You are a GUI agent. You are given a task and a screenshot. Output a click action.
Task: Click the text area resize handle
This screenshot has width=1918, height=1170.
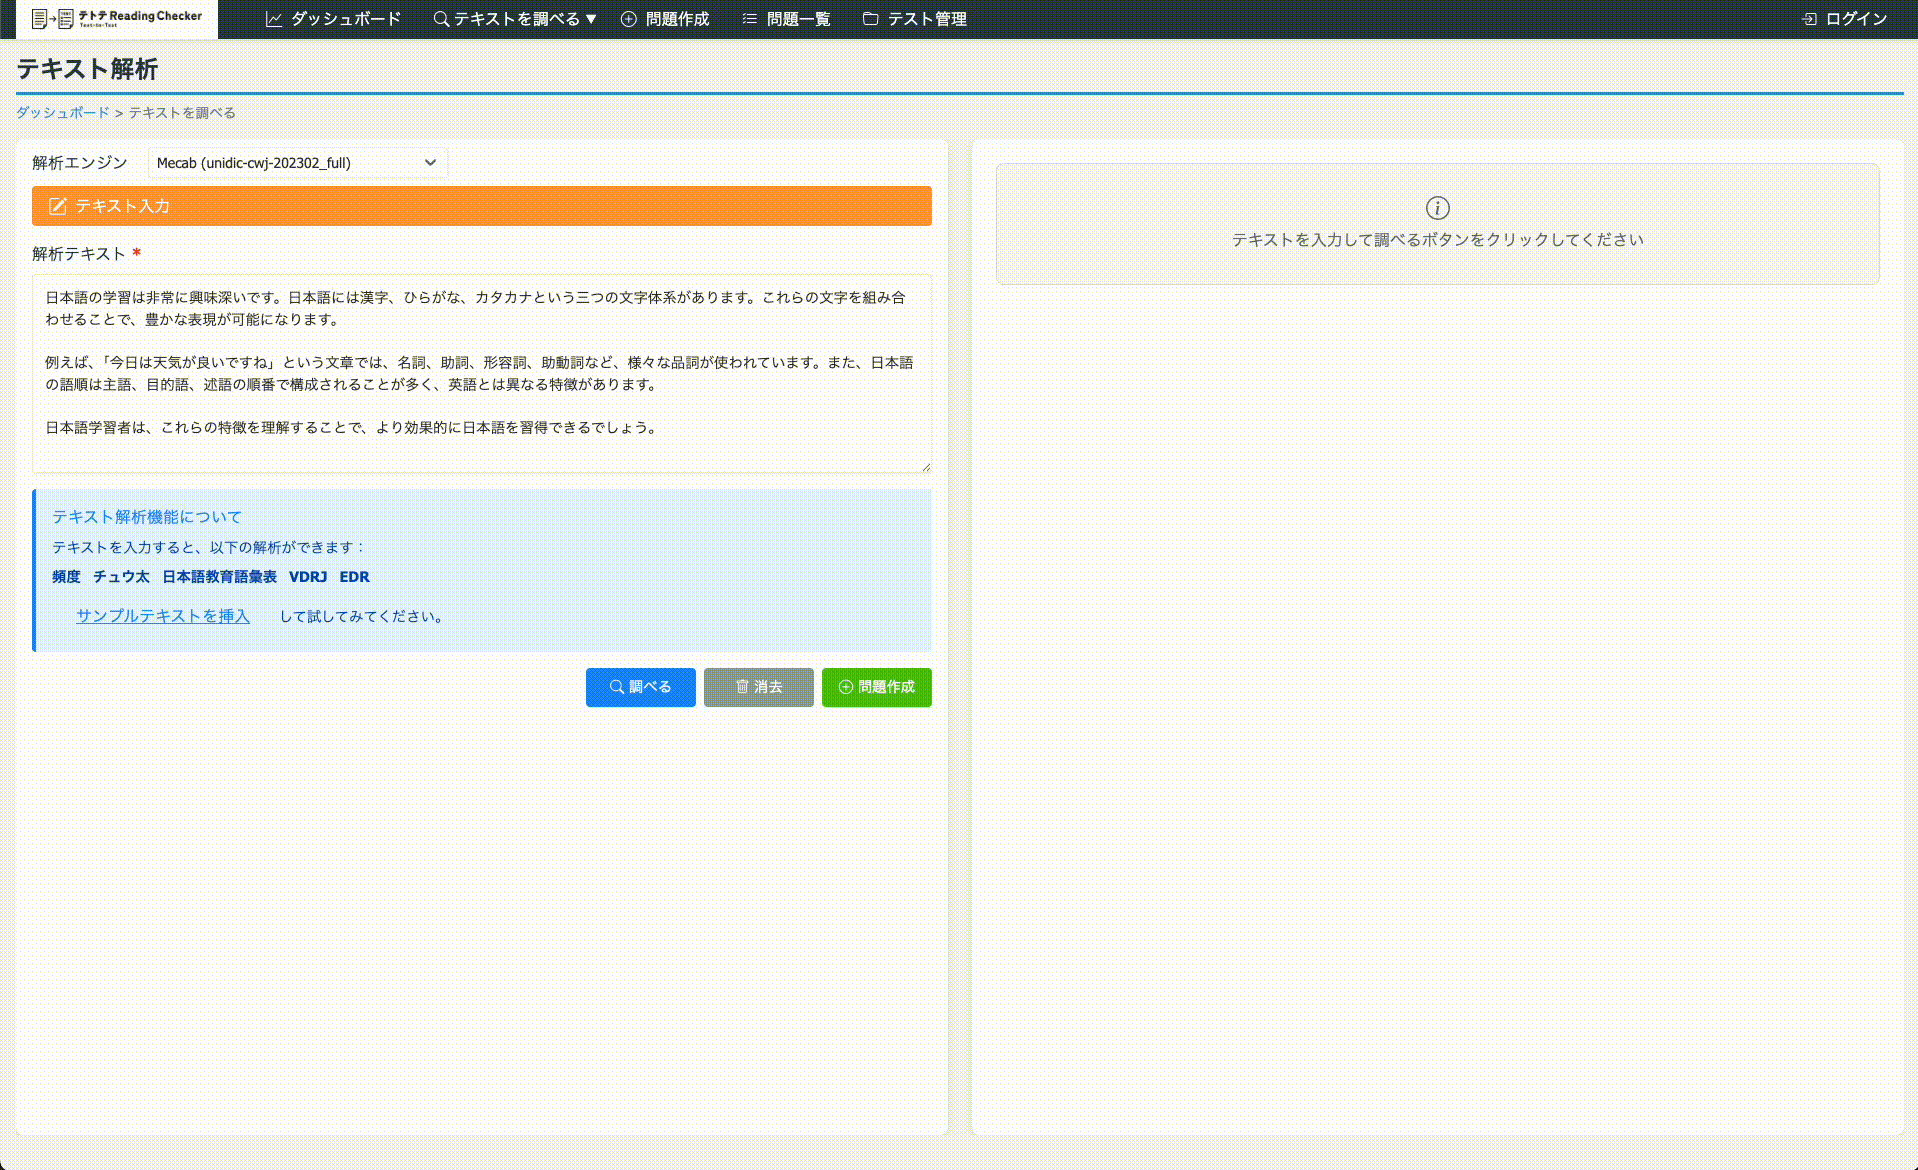pos(925,466)
